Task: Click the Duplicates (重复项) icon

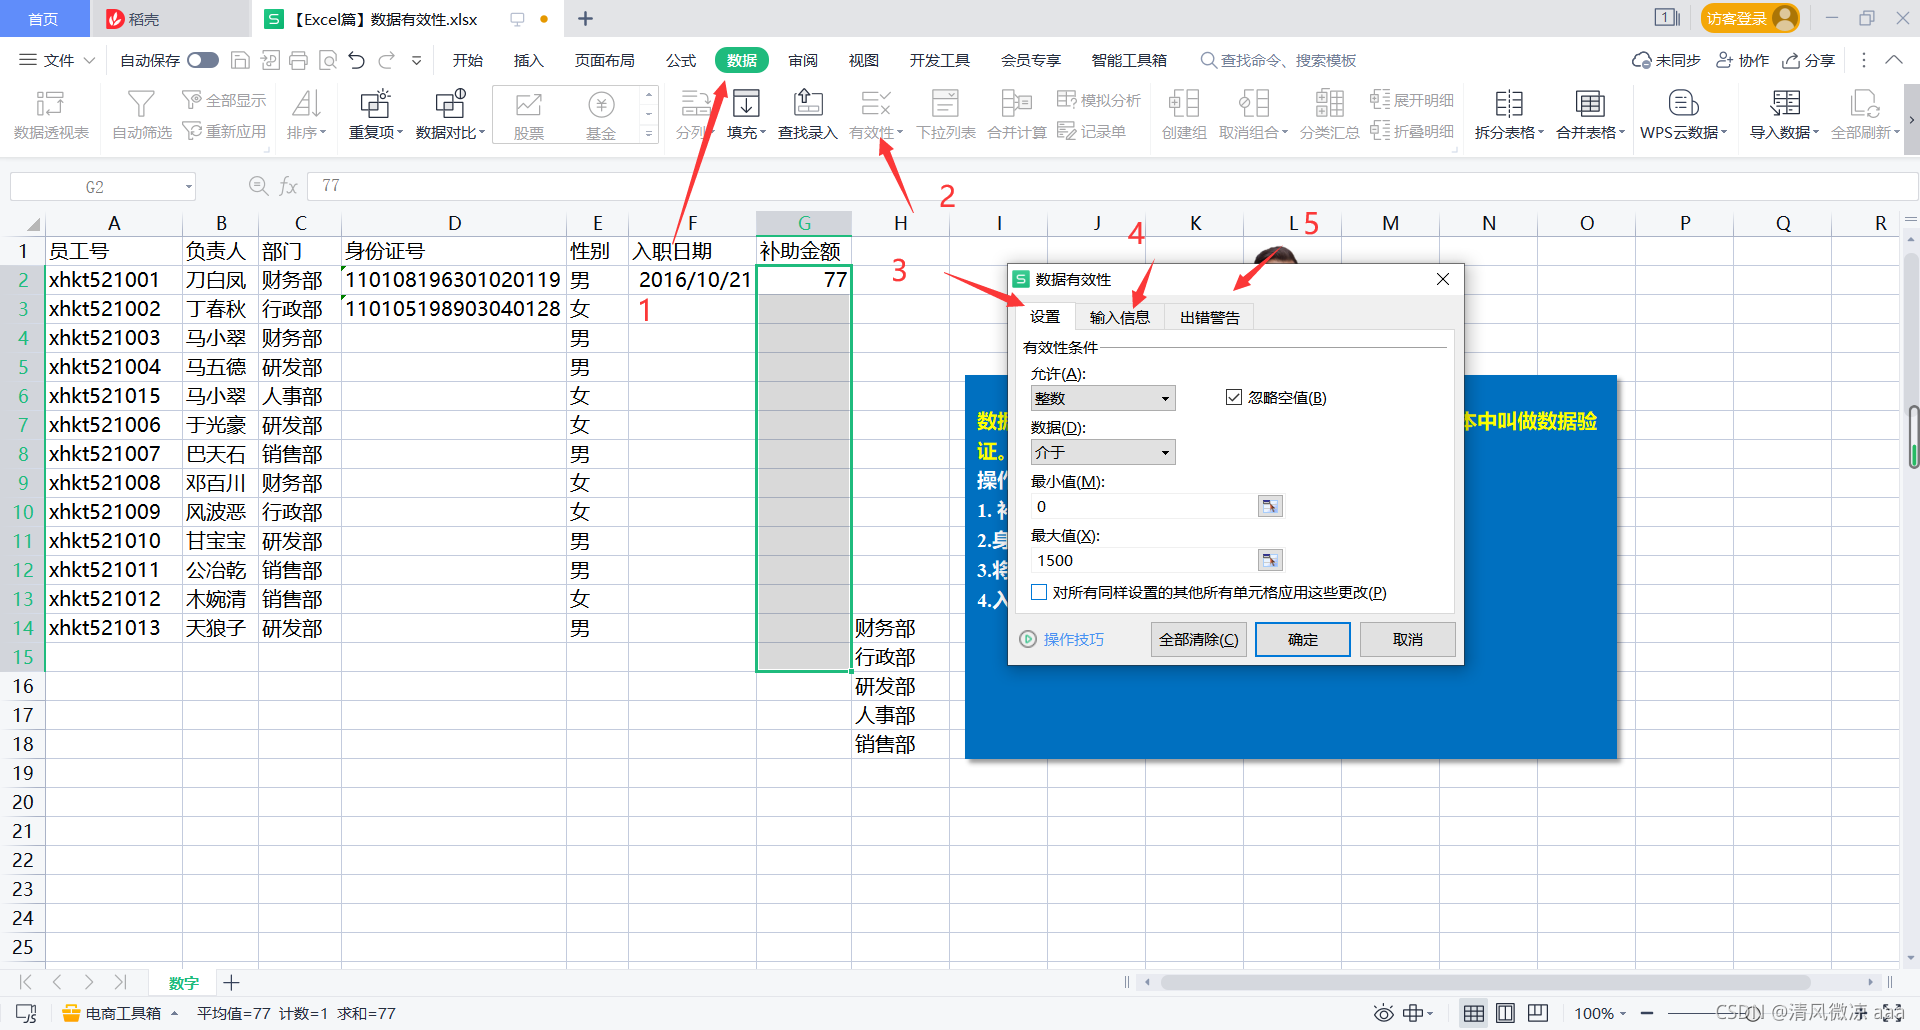Action: point(375,103)
